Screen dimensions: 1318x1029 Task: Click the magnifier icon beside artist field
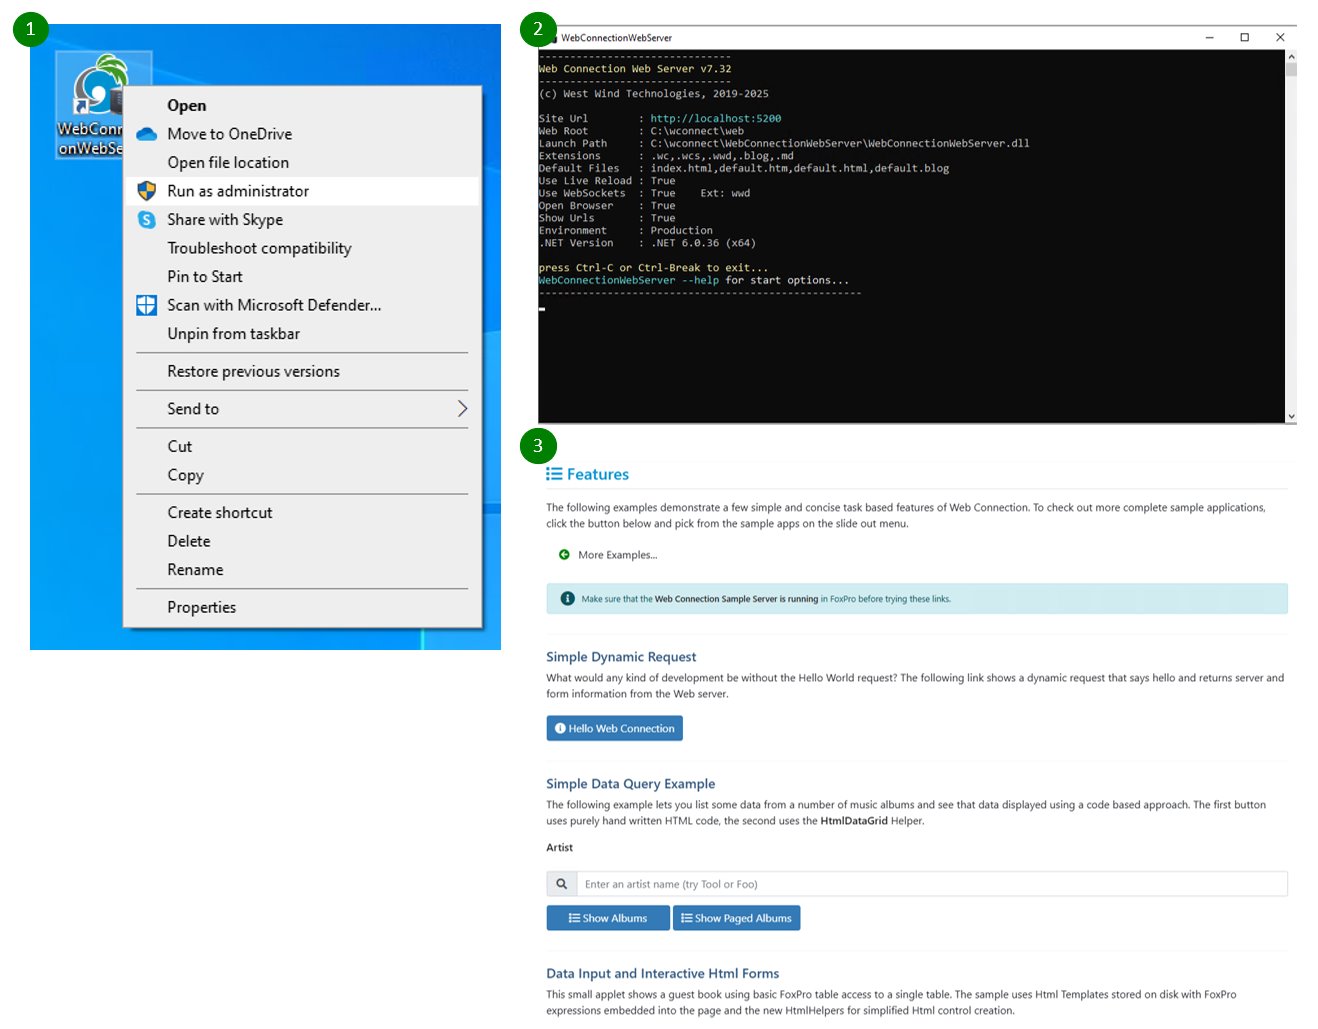click(562, 884)
